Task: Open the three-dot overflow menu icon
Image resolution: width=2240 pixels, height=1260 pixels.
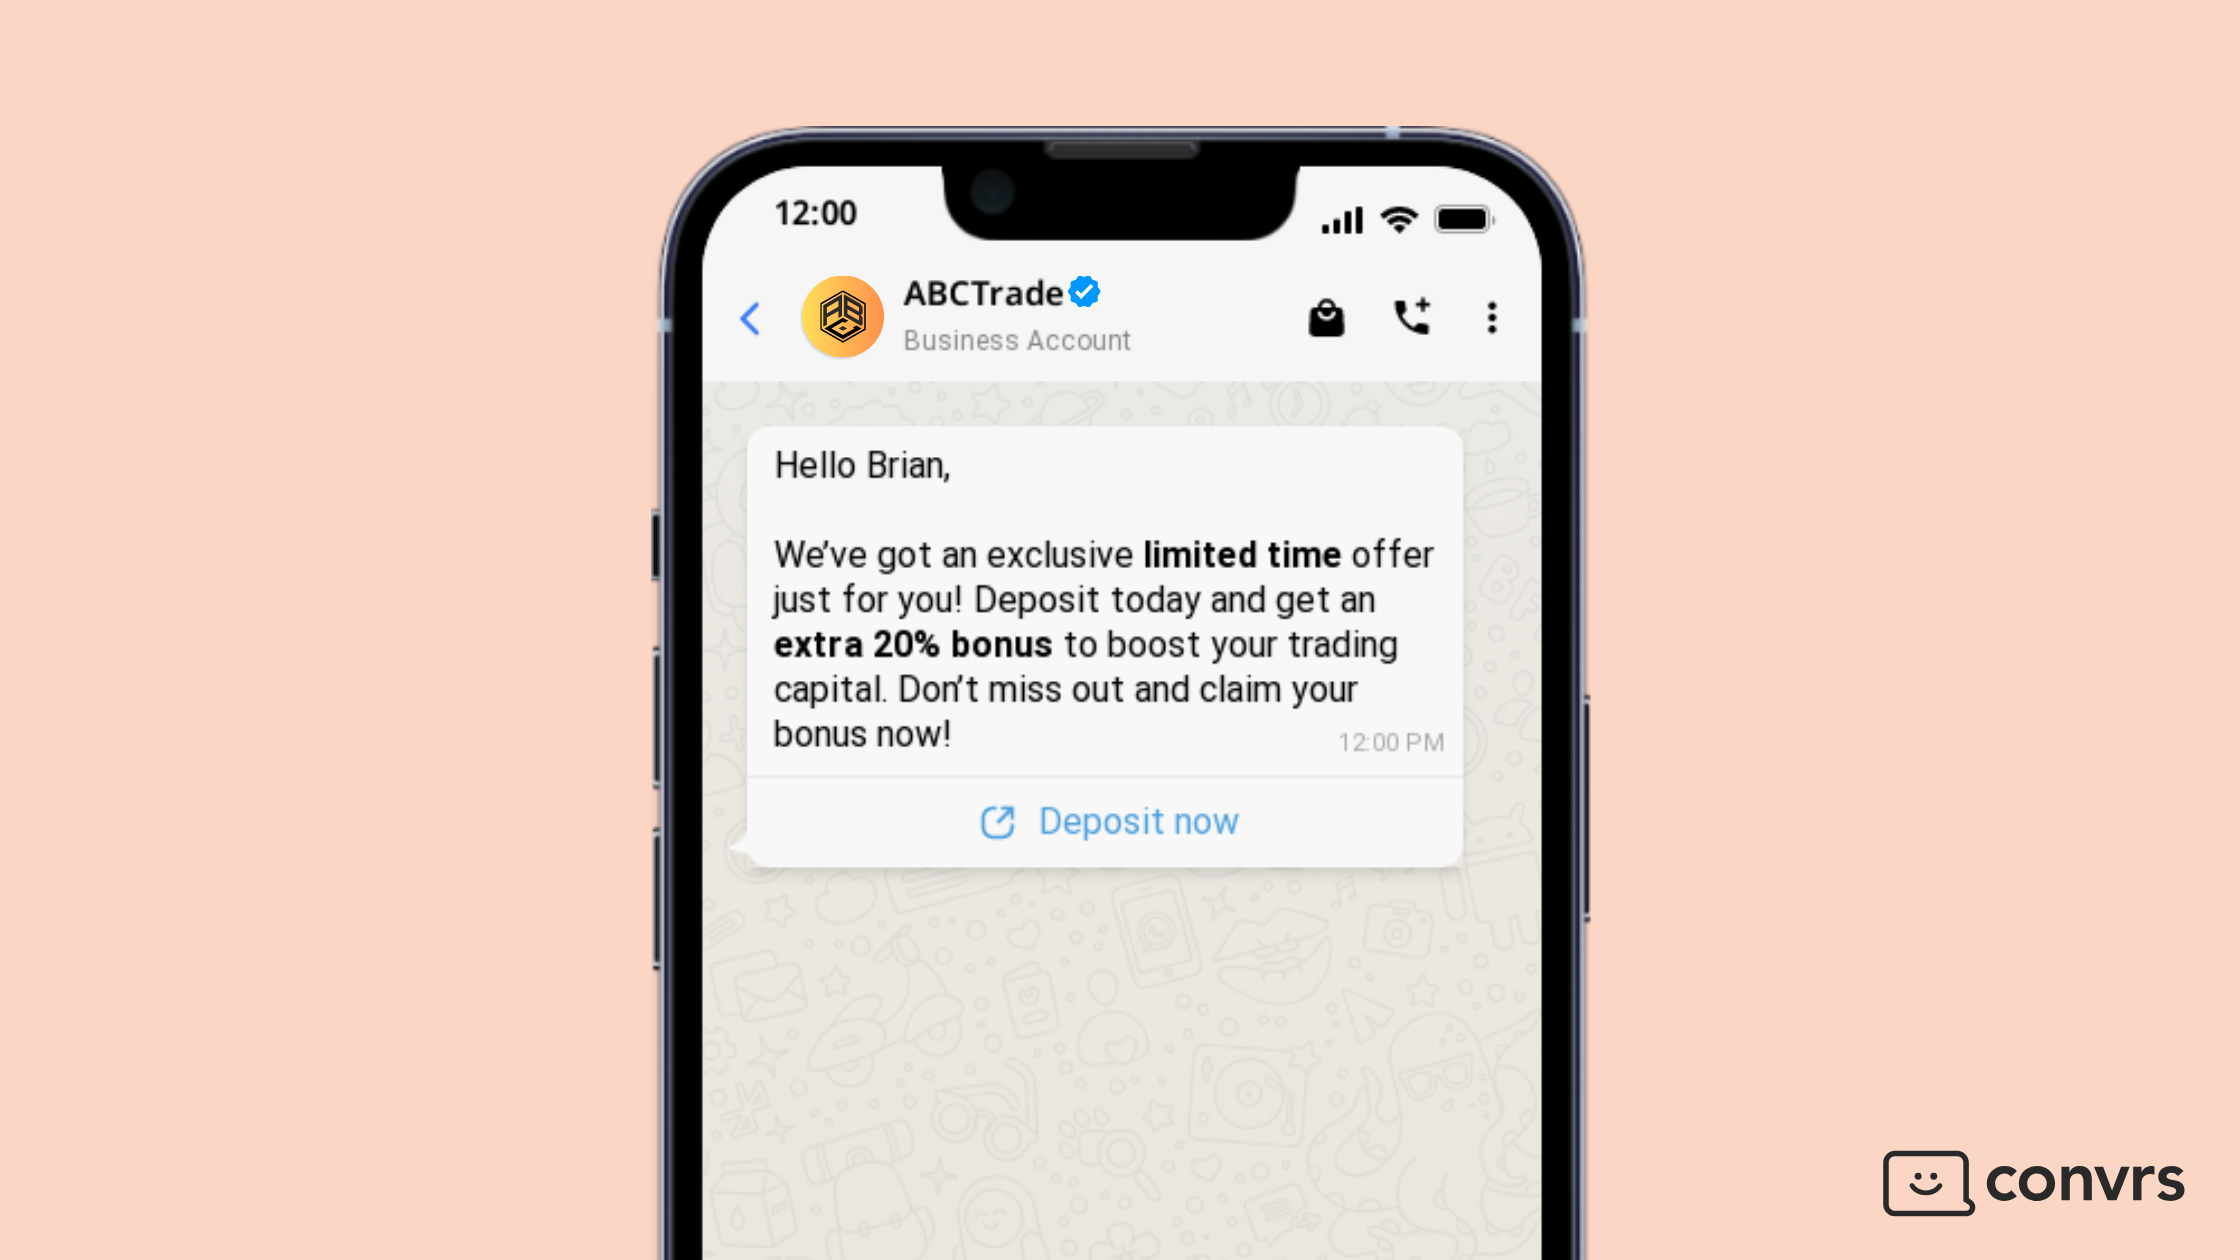Action: pyautogui.click(x=1489, y=317)
